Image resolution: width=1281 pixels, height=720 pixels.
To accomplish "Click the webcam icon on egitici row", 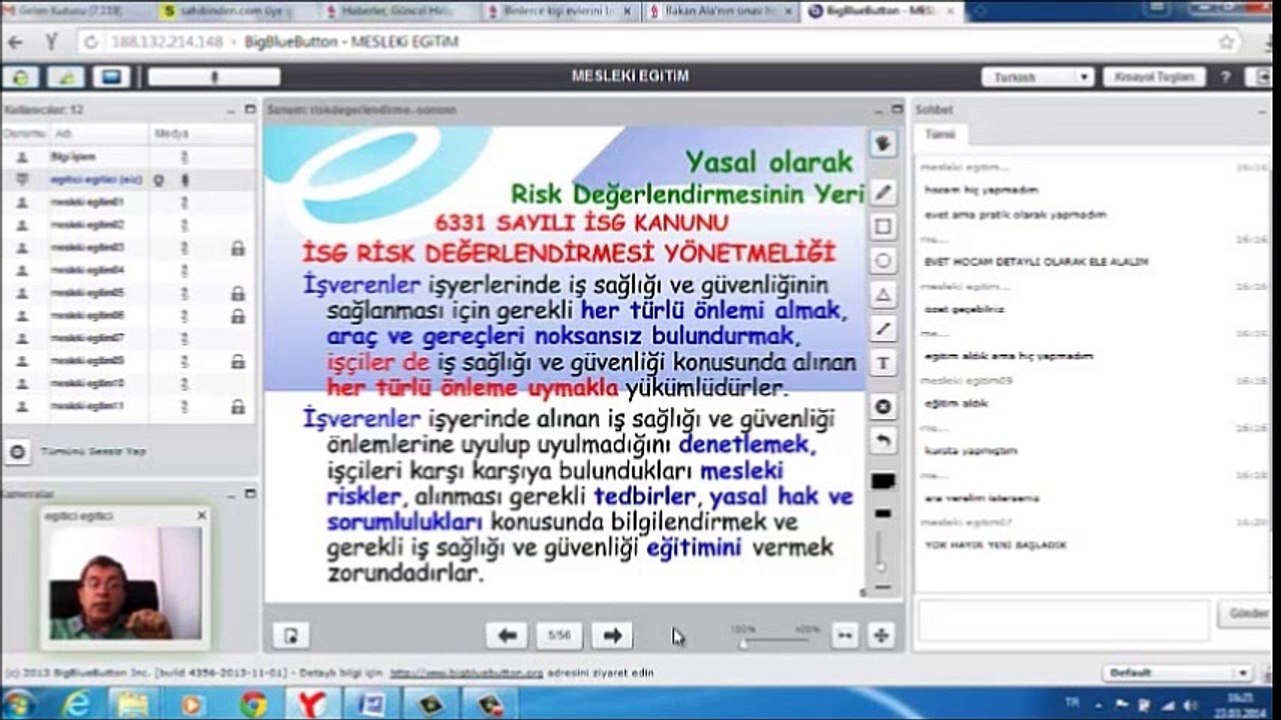I will [x=158, y=180].
